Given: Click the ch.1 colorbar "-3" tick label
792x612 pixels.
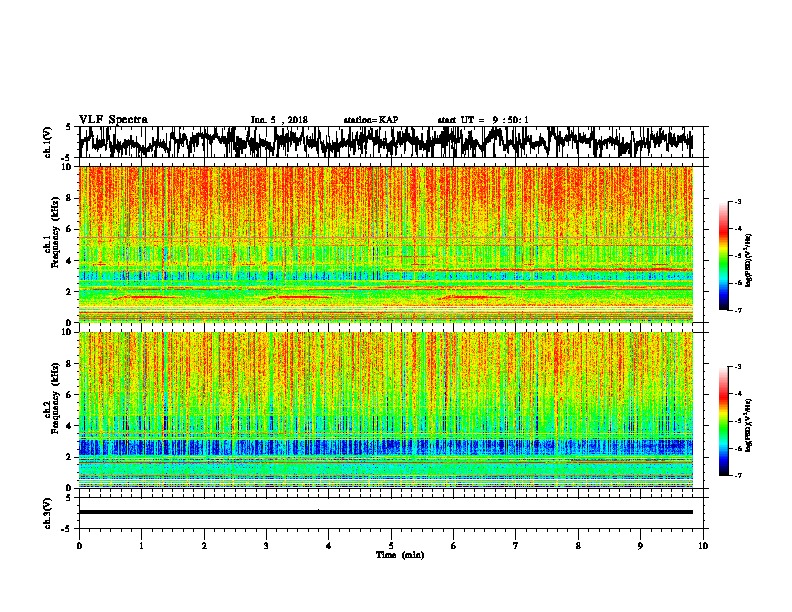Looking at the screenshot, I should pos(738,201).
